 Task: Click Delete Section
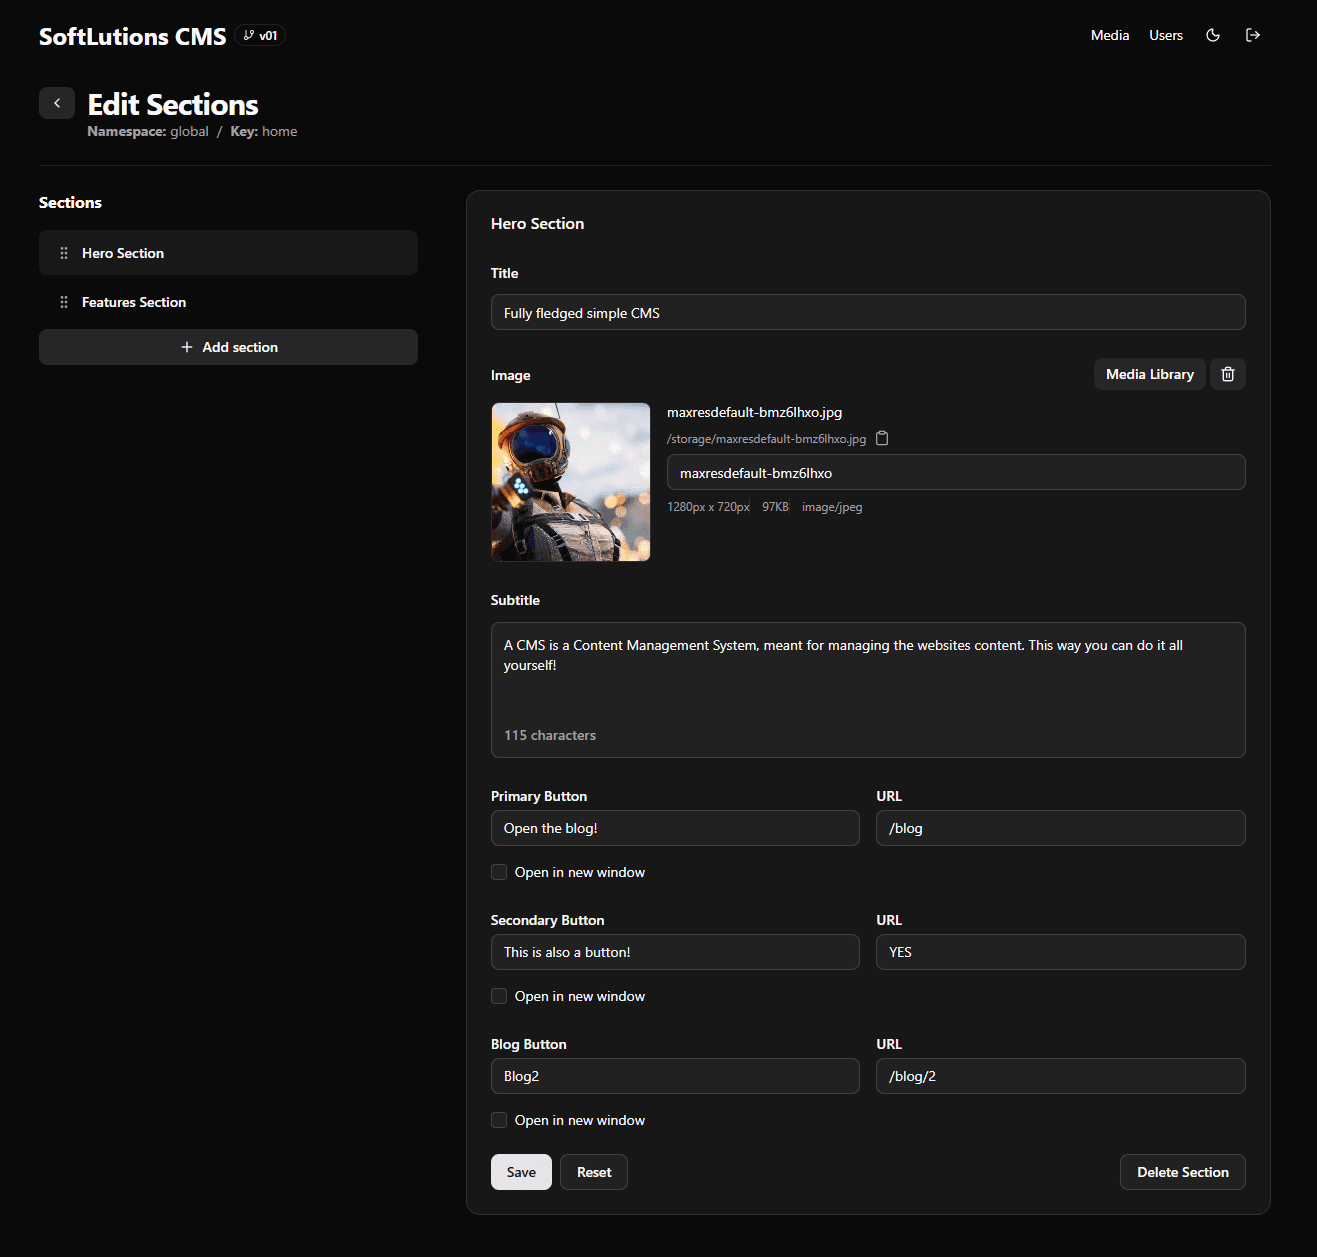(x=1182, y=1171)
